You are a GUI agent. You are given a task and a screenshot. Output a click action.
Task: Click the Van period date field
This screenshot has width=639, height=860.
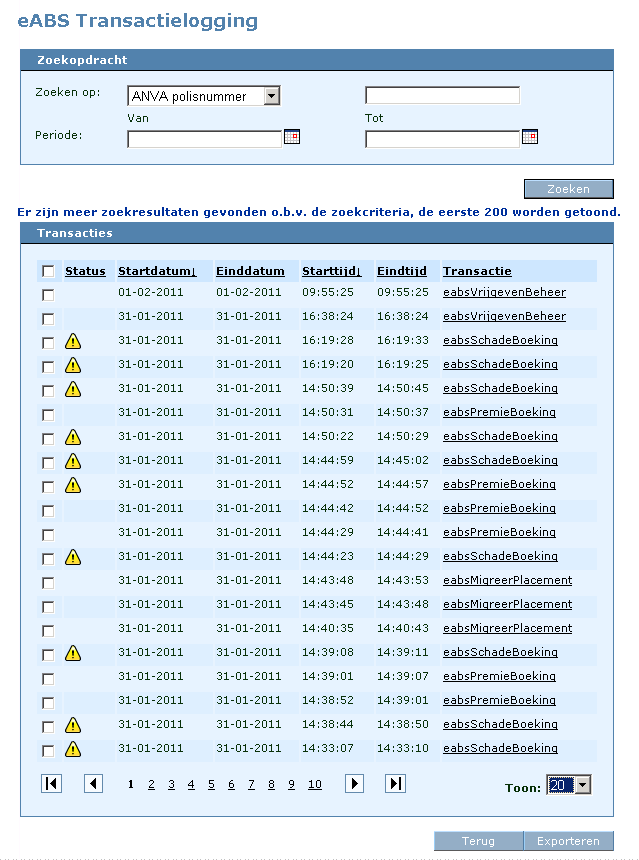coord(204,139)
